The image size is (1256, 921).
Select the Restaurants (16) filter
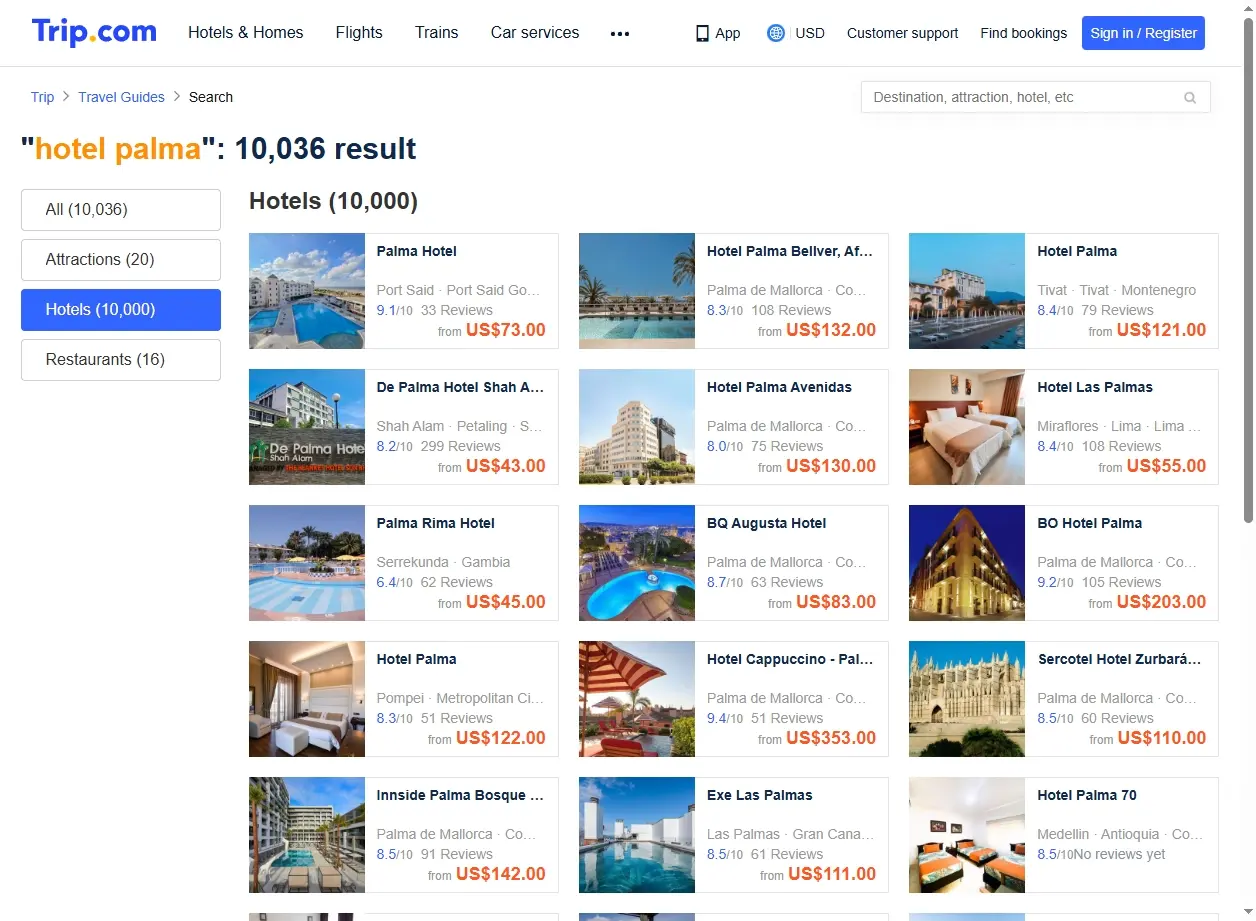[x=121, y=360]
